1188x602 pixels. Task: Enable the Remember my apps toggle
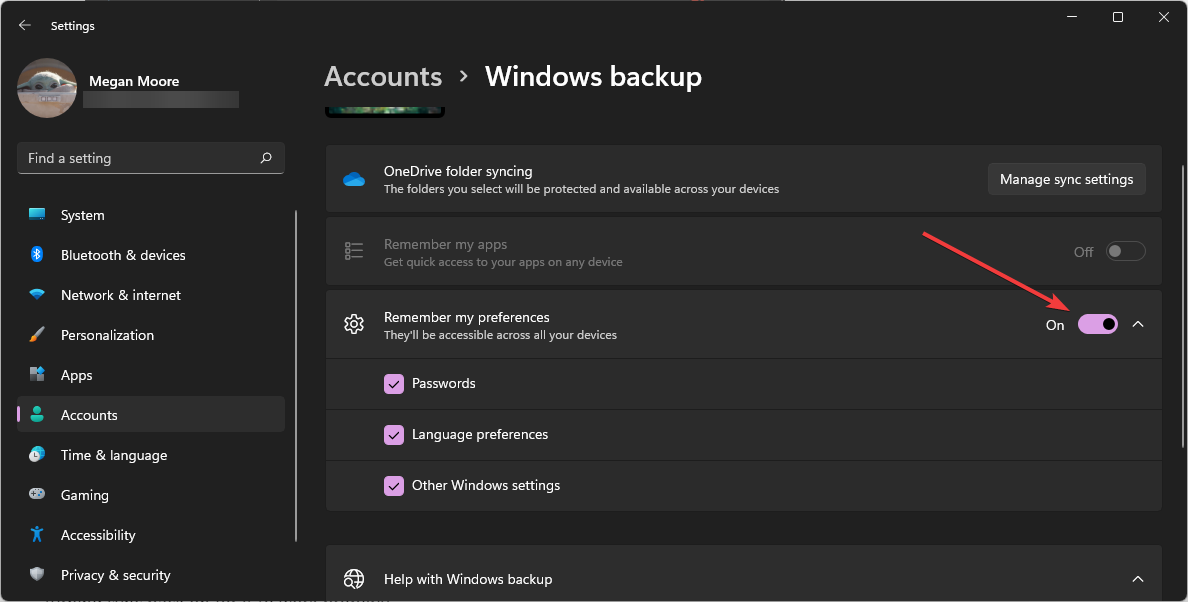click(1125, 251)
